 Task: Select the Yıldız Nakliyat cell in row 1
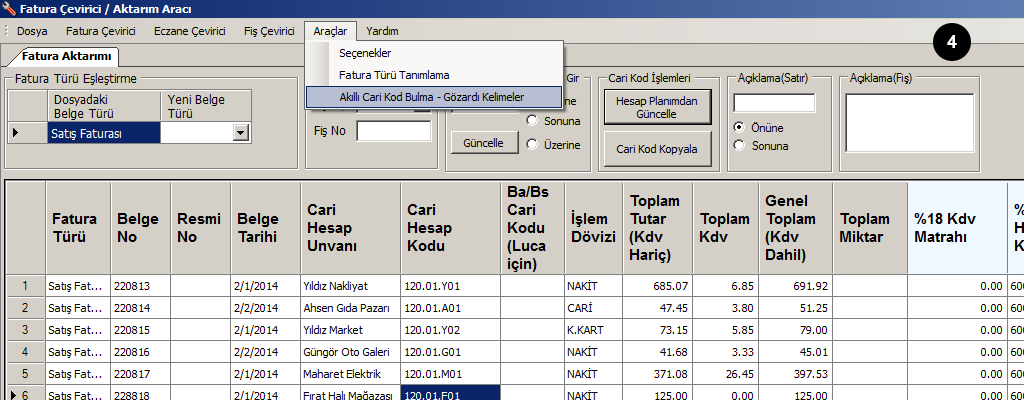(x=347, y=286)
